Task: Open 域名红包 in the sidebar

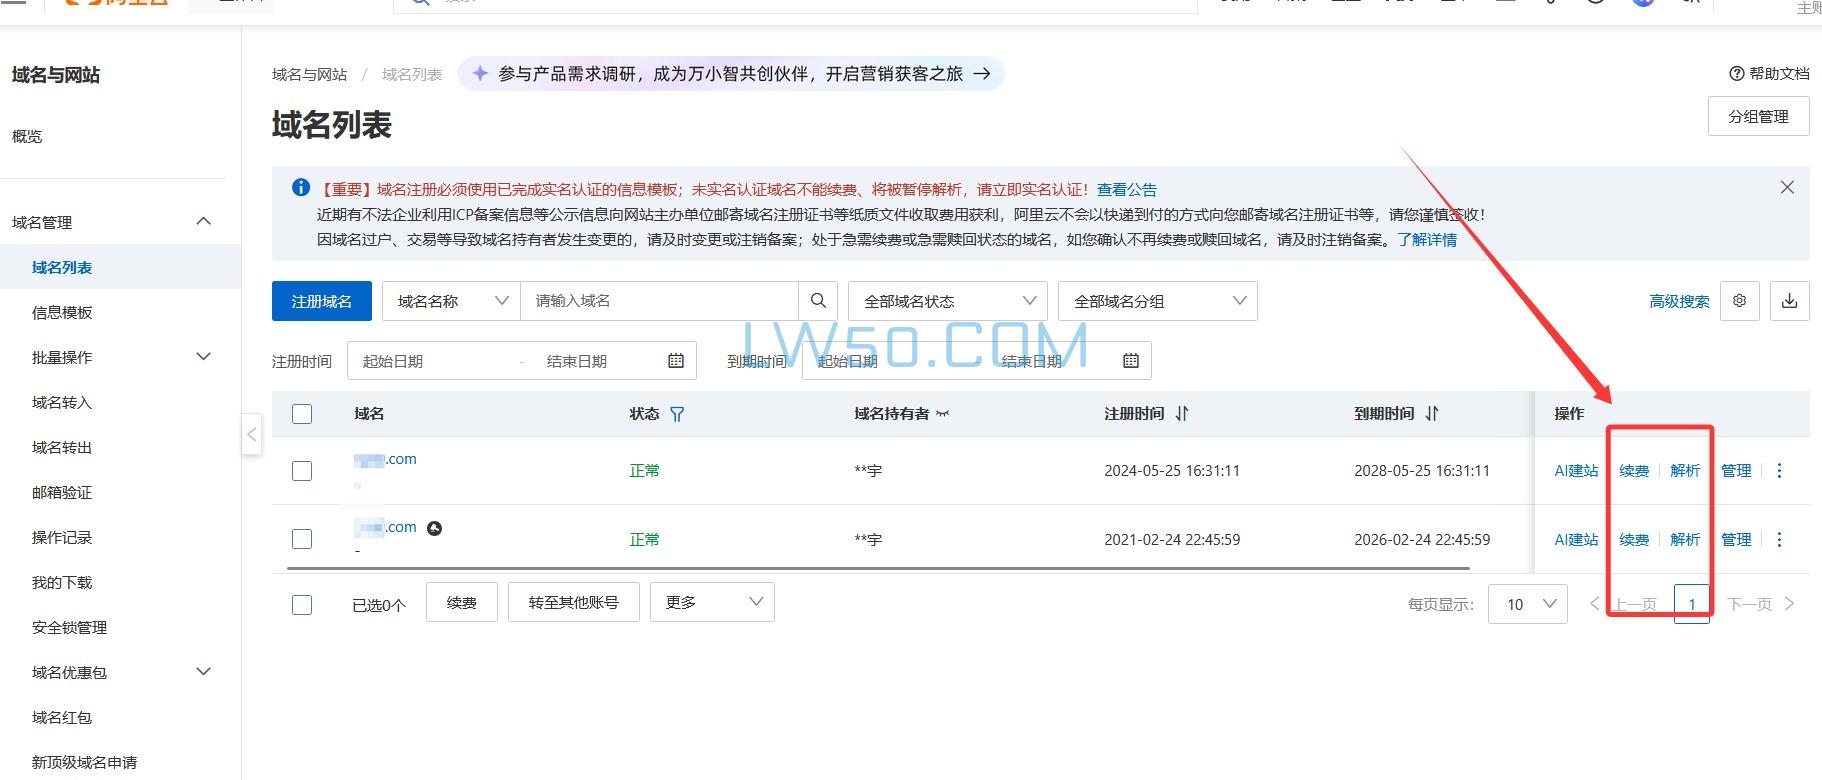Action: pyautogui.click(x=62, y=718)
